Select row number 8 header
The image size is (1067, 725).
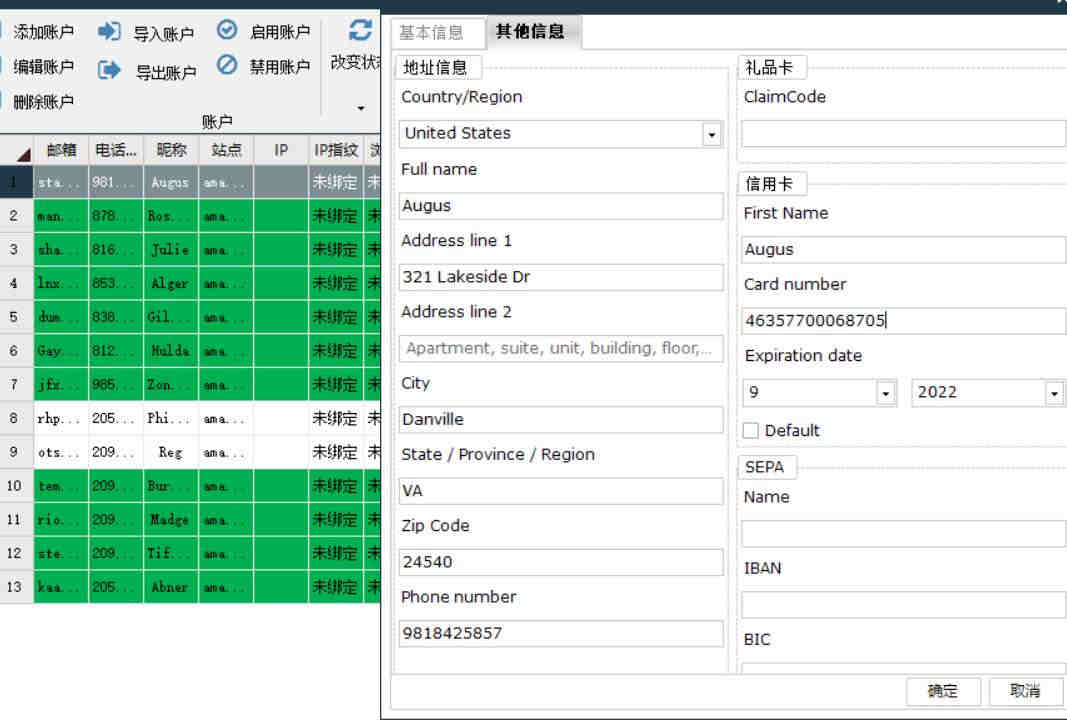[x=16, y=418]
